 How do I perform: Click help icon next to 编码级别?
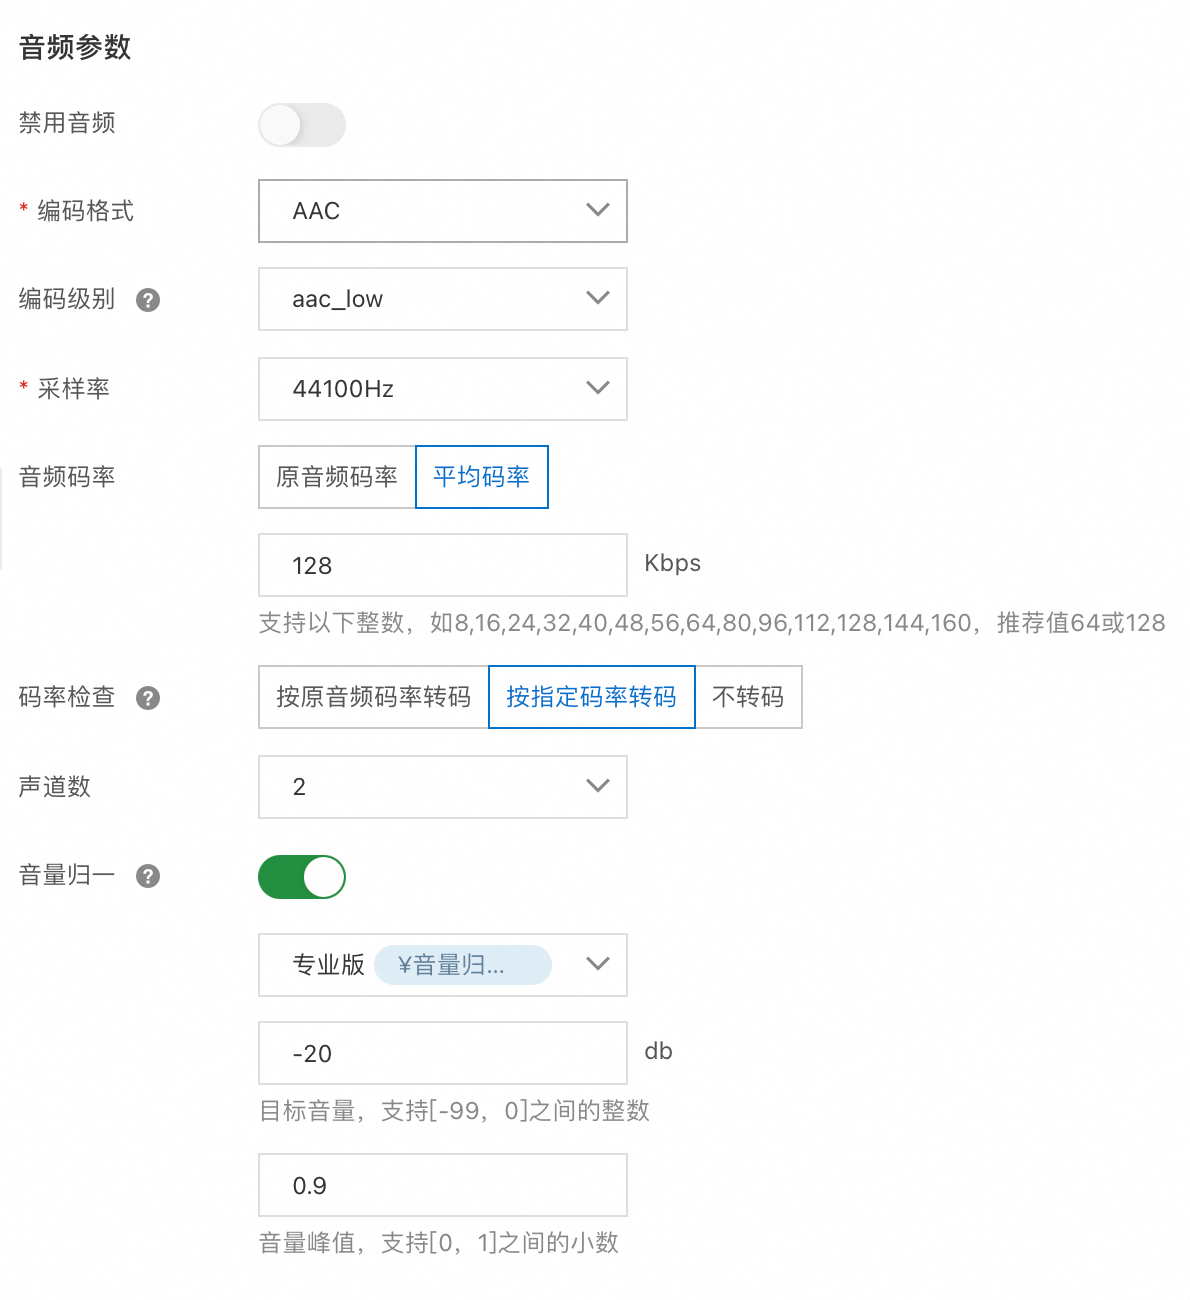click(148, 300)
